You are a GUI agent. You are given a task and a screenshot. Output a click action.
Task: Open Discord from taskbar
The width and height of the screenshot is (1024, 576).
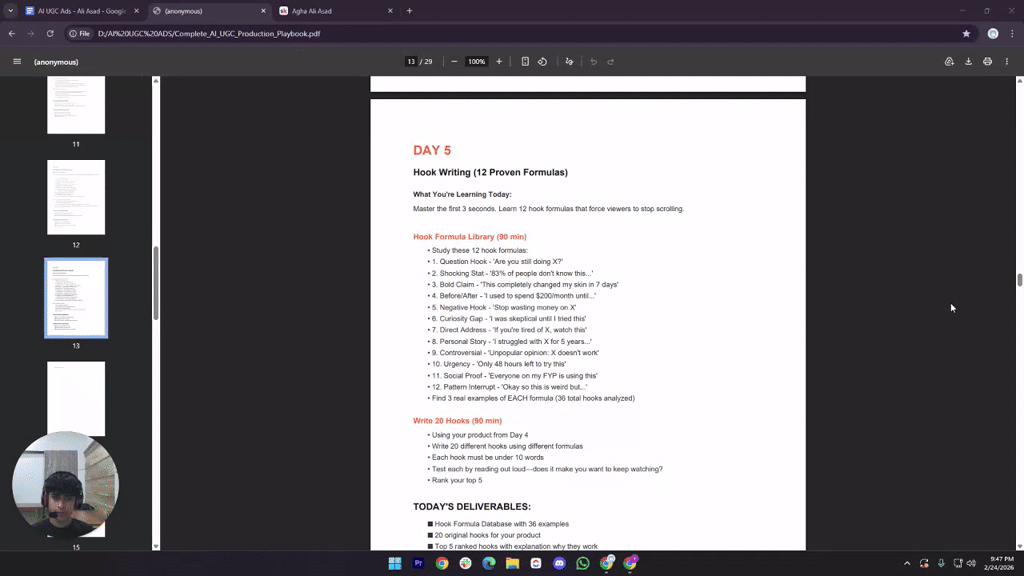559,563
